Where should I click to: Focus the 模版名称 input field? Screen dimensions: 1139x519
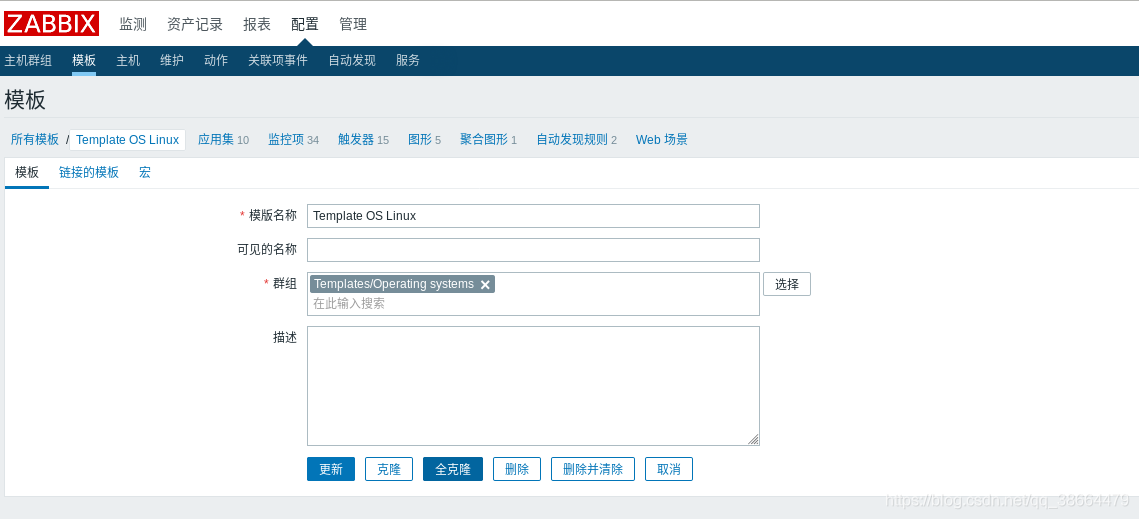tap(533, 216)
